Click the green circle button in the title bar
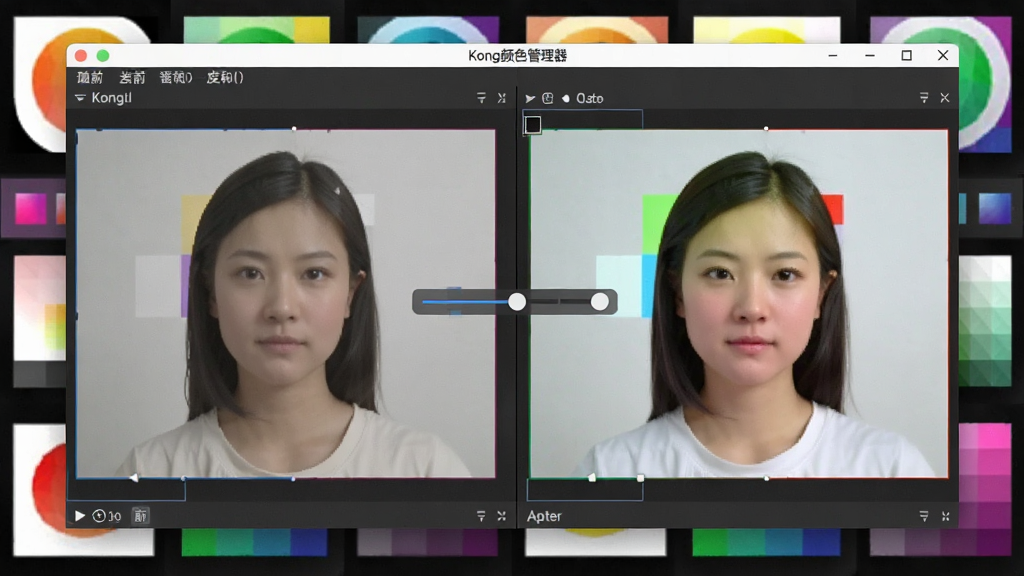1024x576 pixels. coord(103,56)
